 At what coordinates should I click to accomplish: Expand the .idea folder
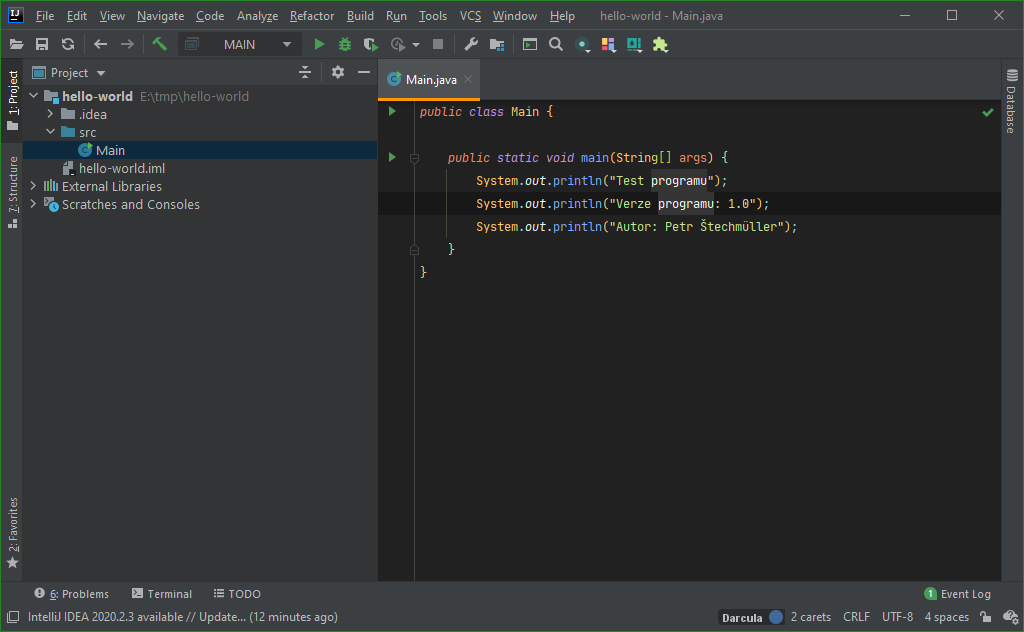[50, 114]
